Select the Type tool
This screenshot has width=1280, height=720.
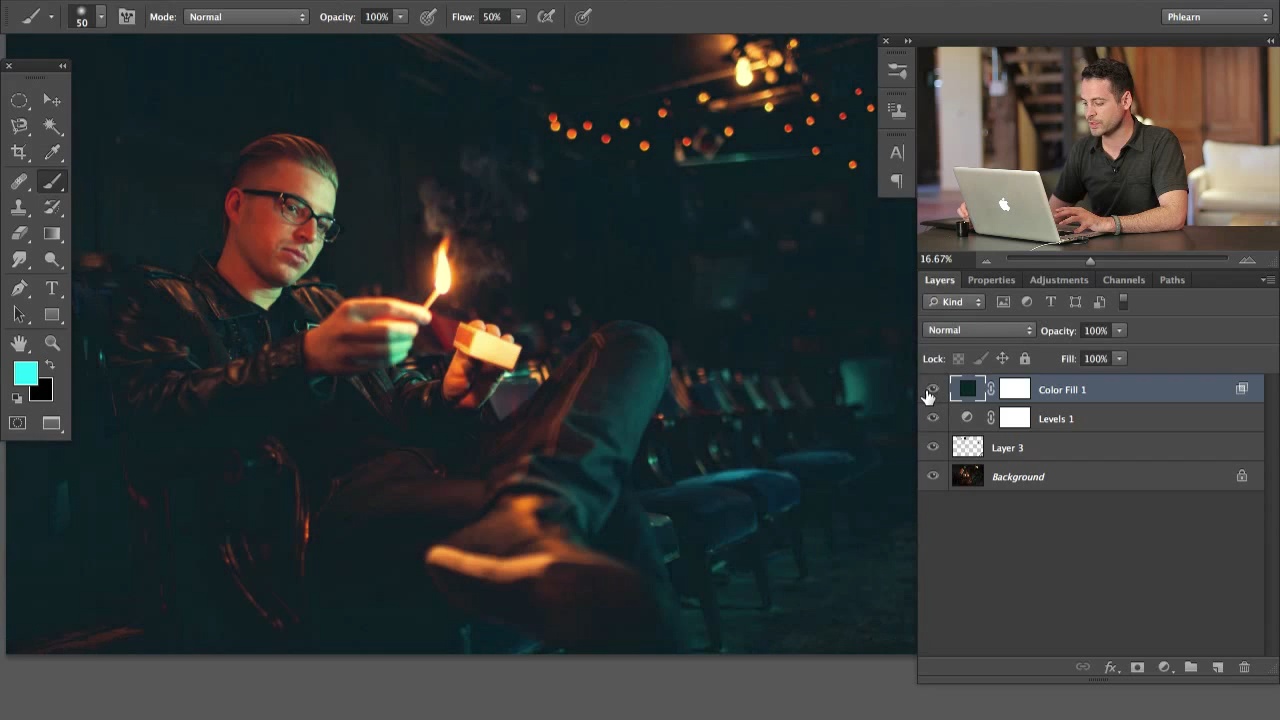click(52, 289)
